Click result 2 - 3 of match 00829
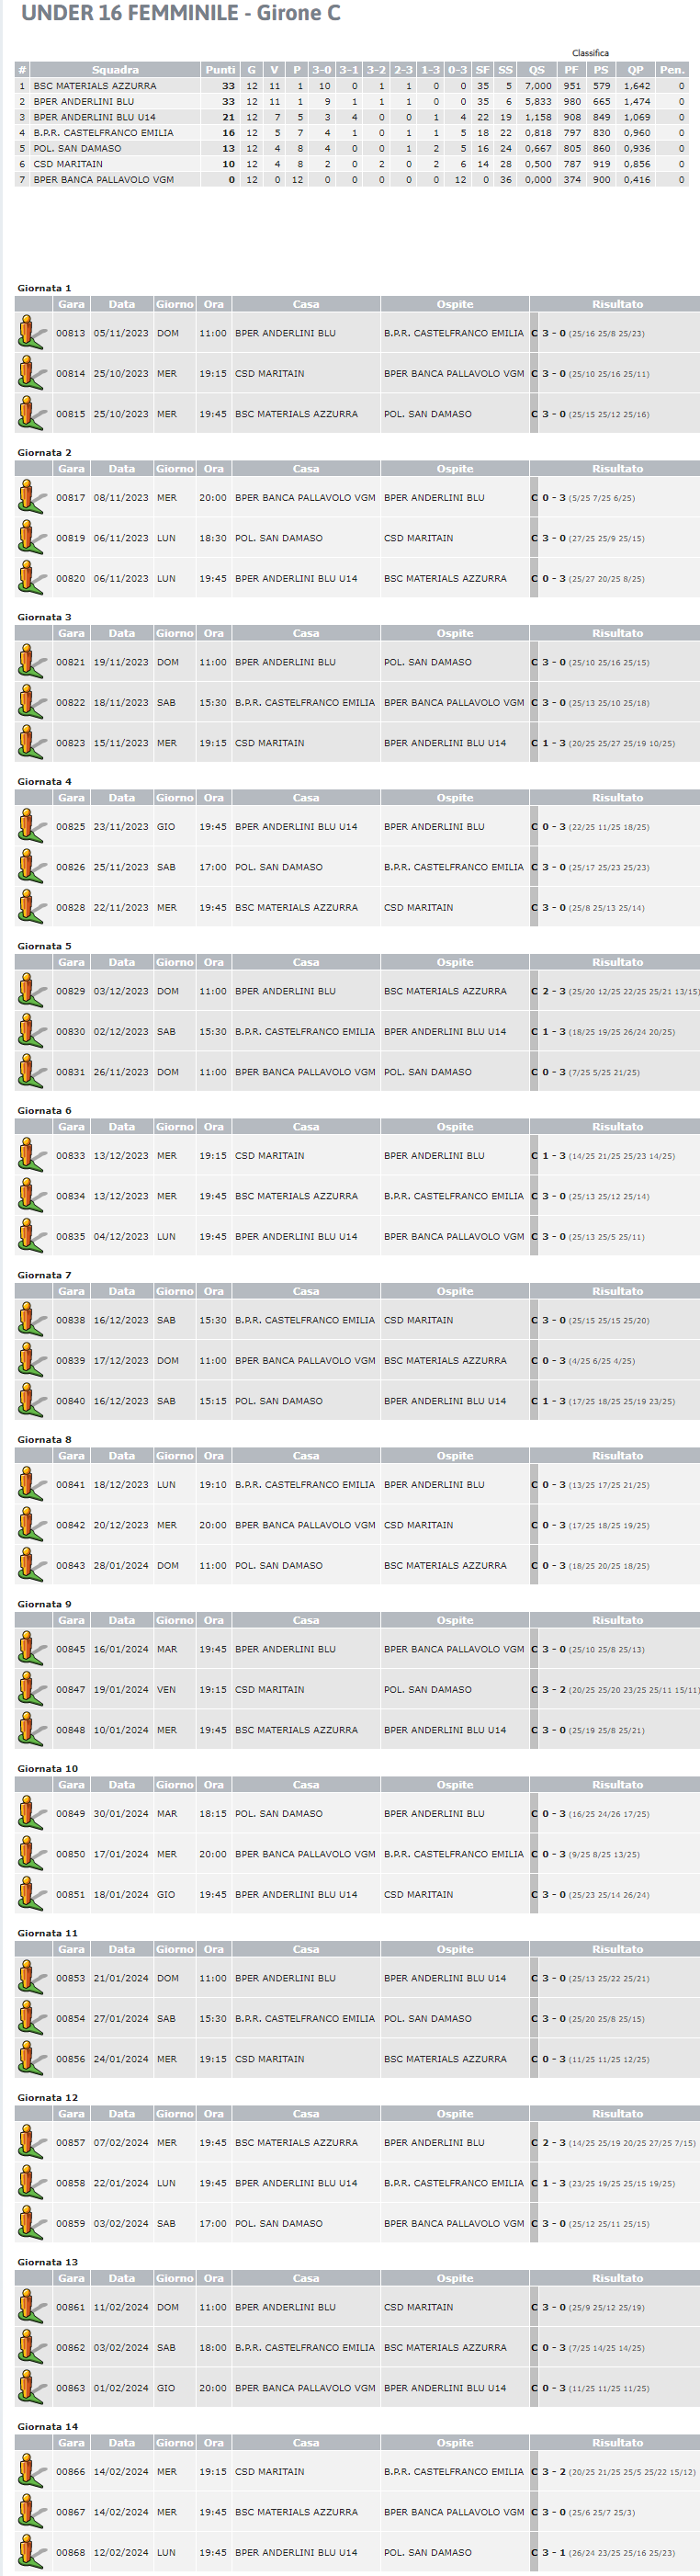 coord(554,991)
